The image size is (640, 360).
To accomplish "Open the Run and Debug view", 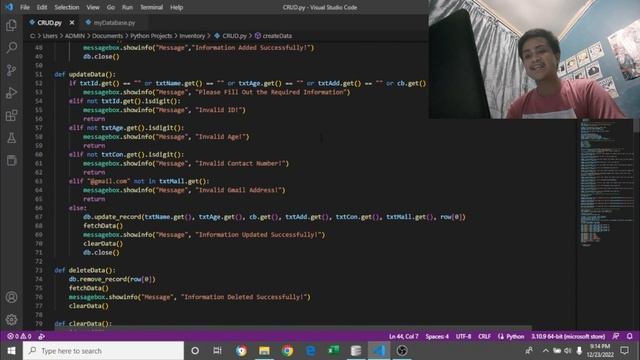I will pos(11,93).
